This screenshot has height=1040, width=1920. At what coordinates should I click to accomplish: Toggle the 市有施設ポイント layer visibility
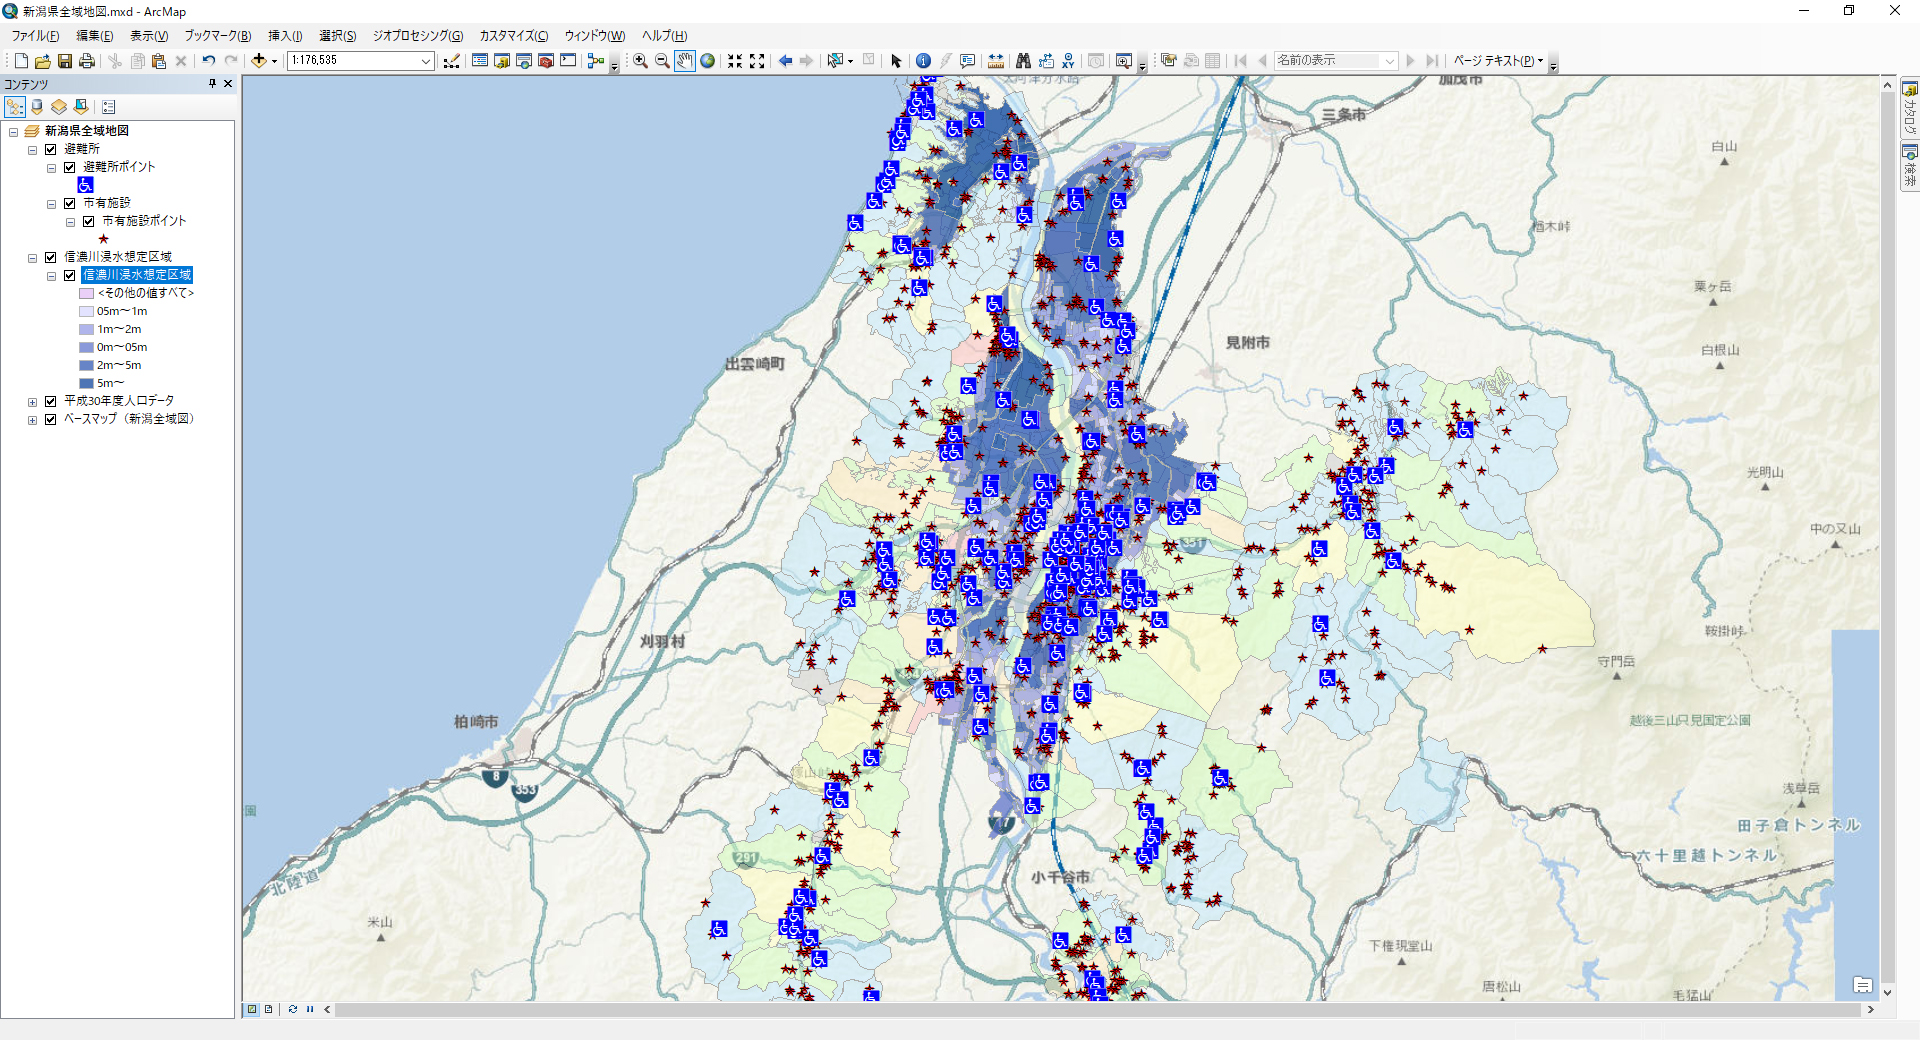click(x=89, y=221)
